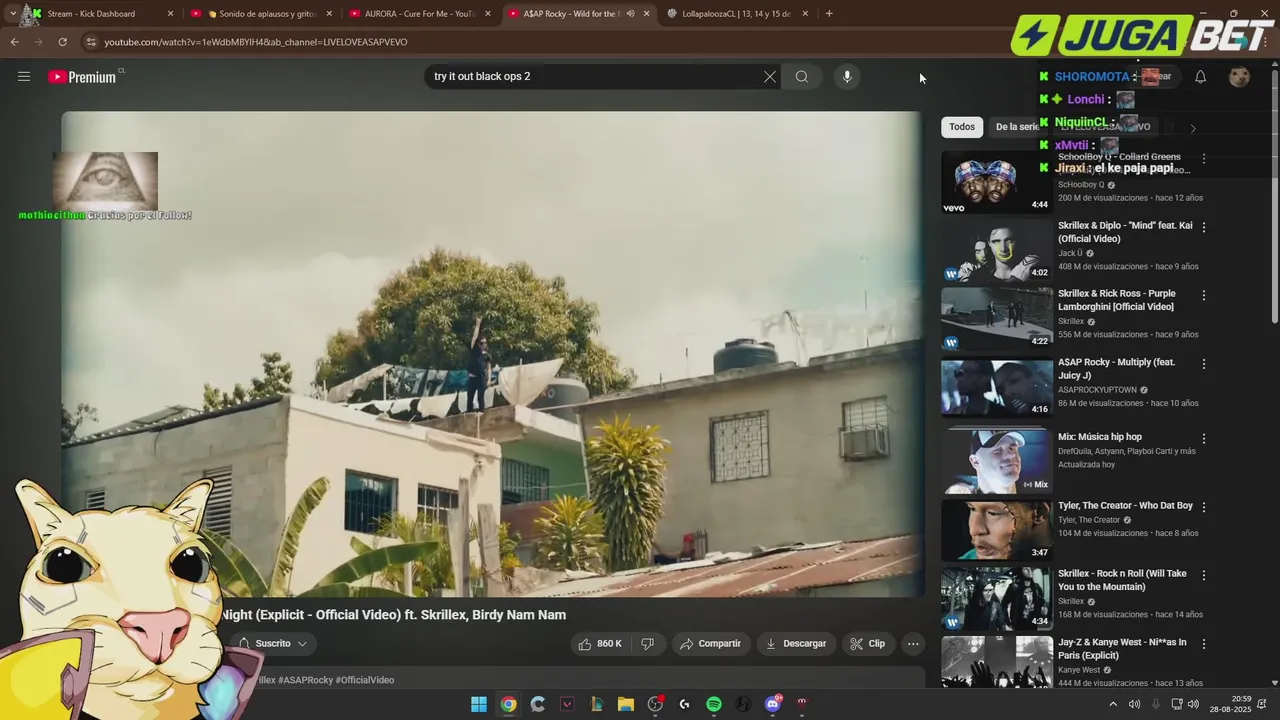Dislike the video
Viewport: 1280px width, 720px height.
pyautogui.click(x=647, y=644)
